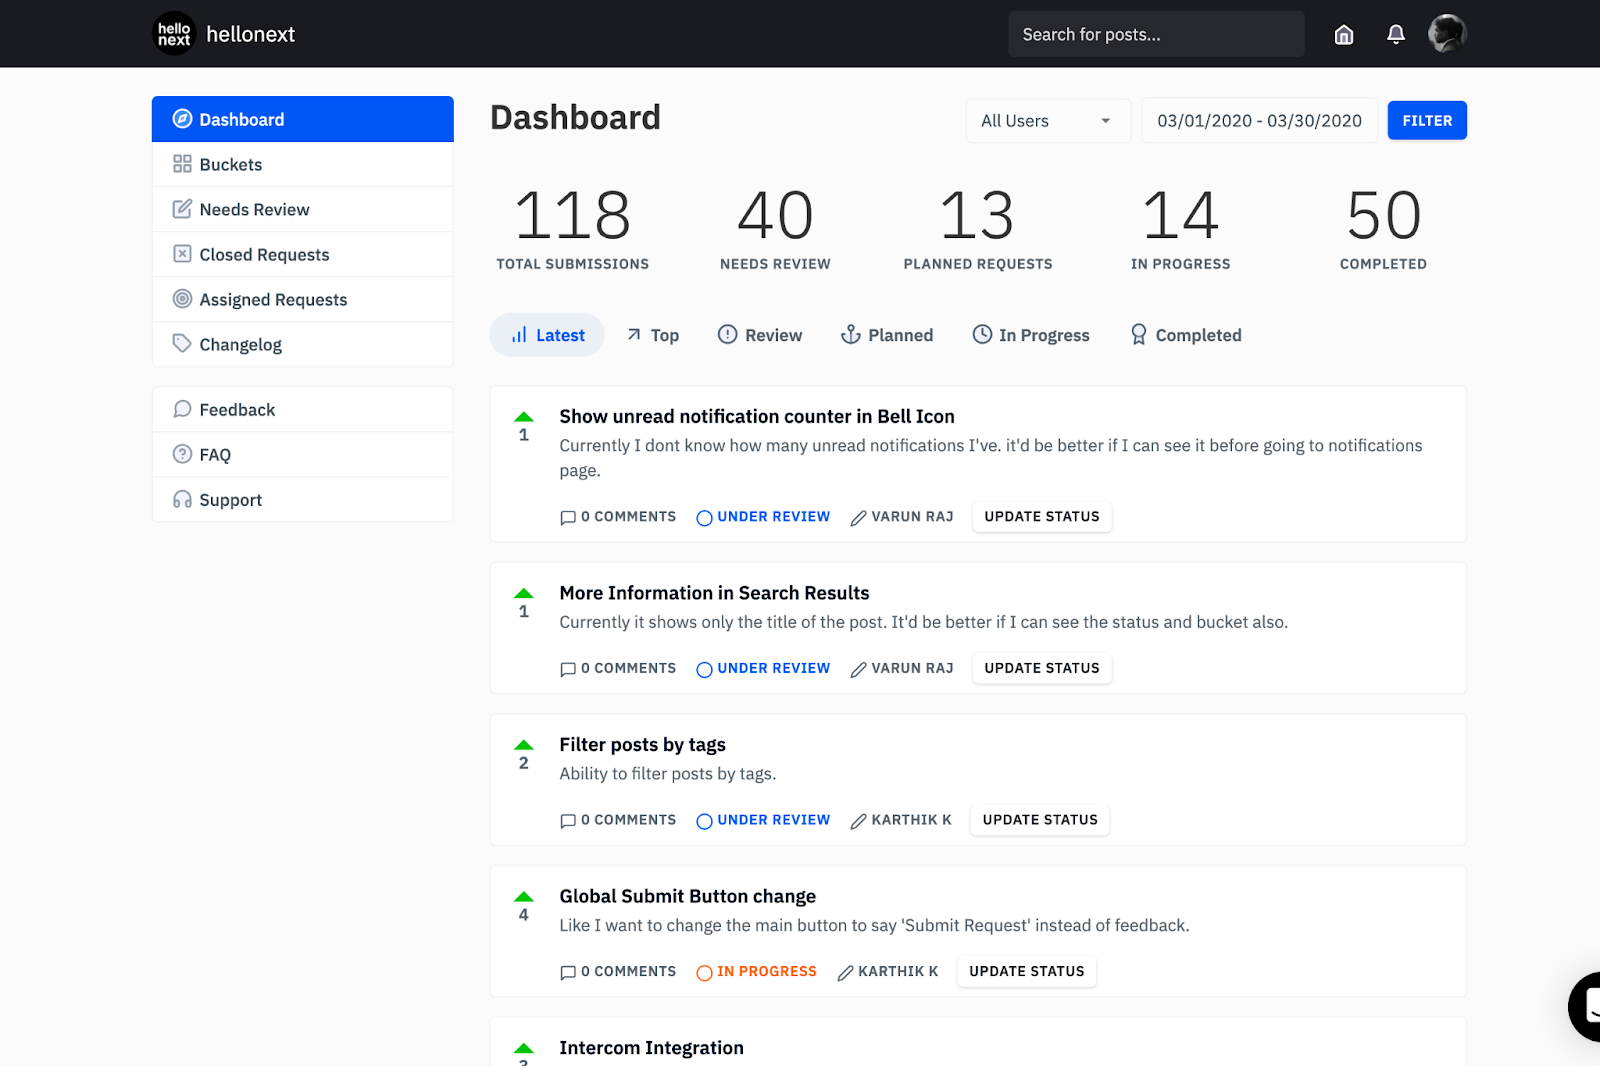Open the Changelog sidebar item
Viewport: 1600px width, 1066px height.
[x=240, y=344]
